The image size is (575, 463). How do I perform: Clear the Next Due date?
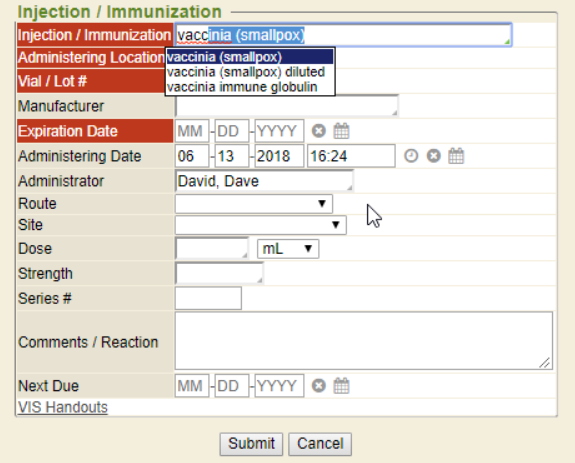click(318, 386)
